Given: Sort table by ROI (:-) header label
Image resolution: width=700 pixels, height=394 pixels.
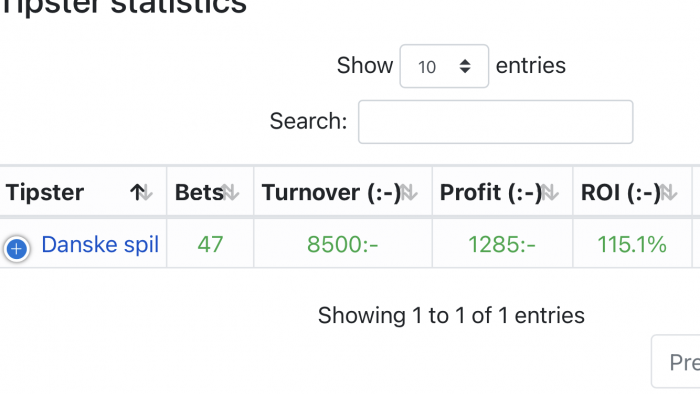Looking at the screenshot, I should (x=621, y=193).
